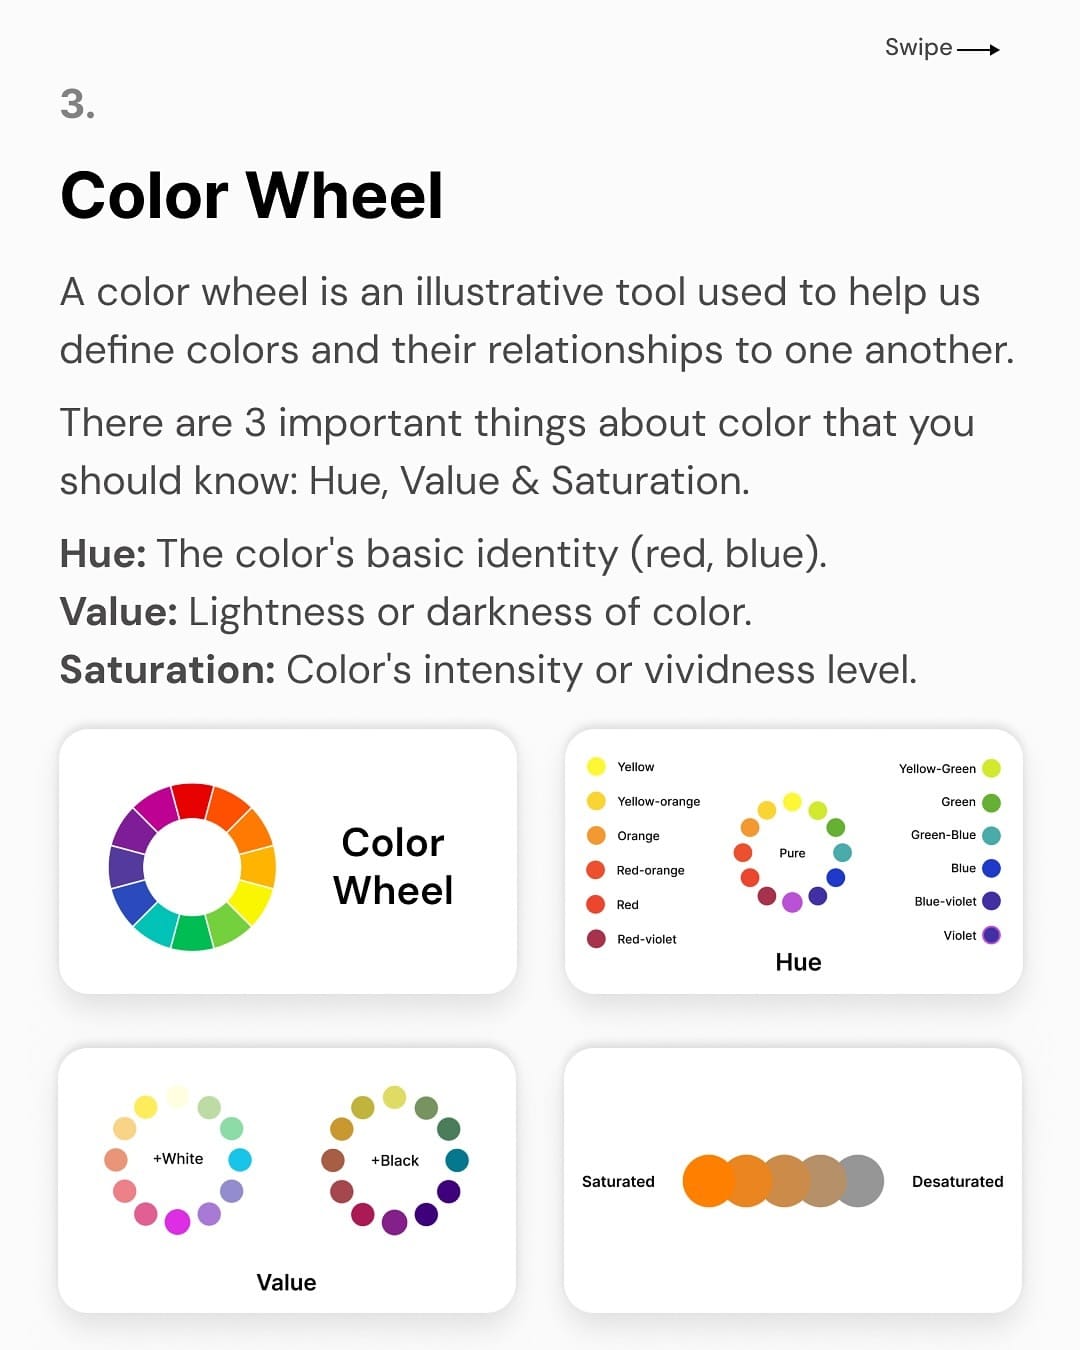Select the Yellow-orange legend dot
1080x1350 pixels.
point(596,801)
